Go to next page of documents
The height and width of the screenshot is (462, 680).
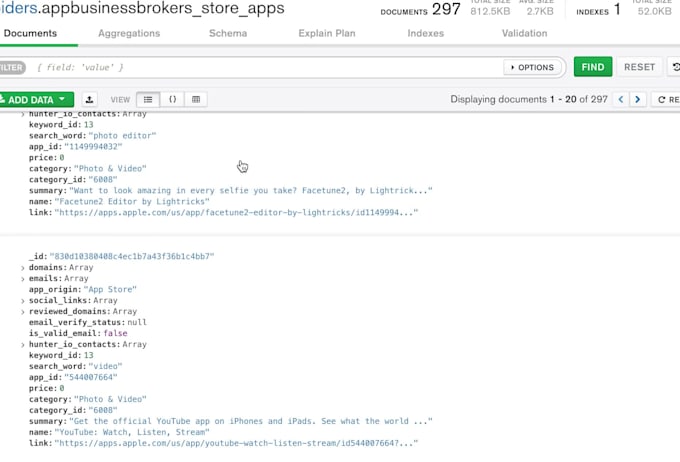(x=638, y=99)
